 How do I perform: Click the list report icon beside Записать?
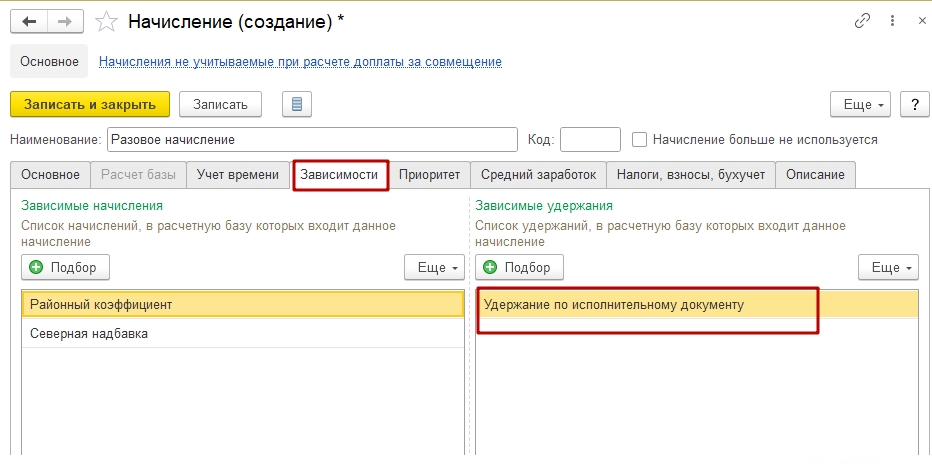[297, 105]
